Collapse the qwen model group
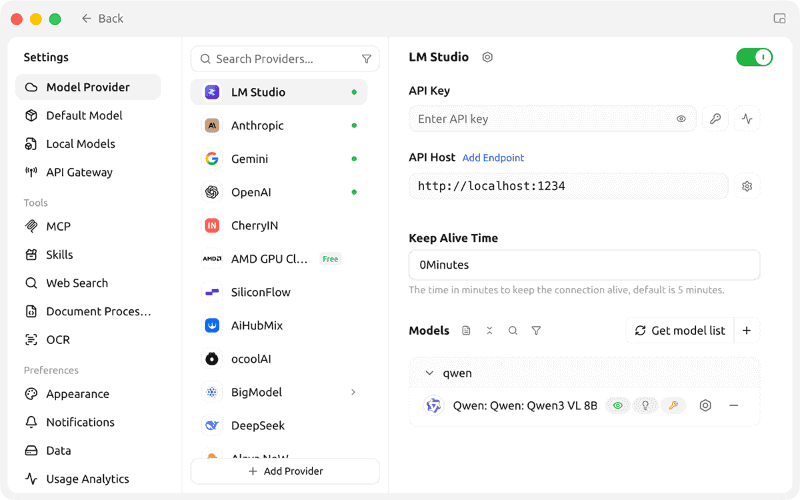Screen dimensions: 800x500 pos(430,373)
